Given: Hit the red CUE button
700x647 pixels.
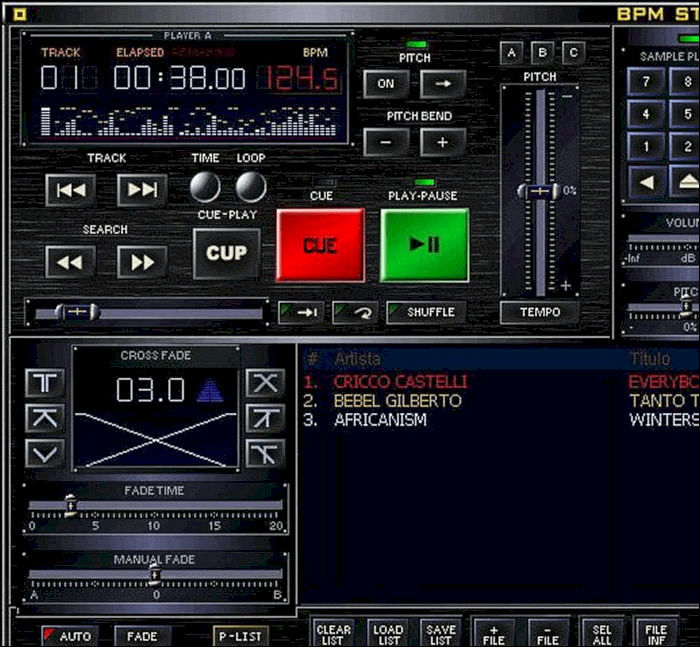Looking at the screenshot, I should point(320,245).
